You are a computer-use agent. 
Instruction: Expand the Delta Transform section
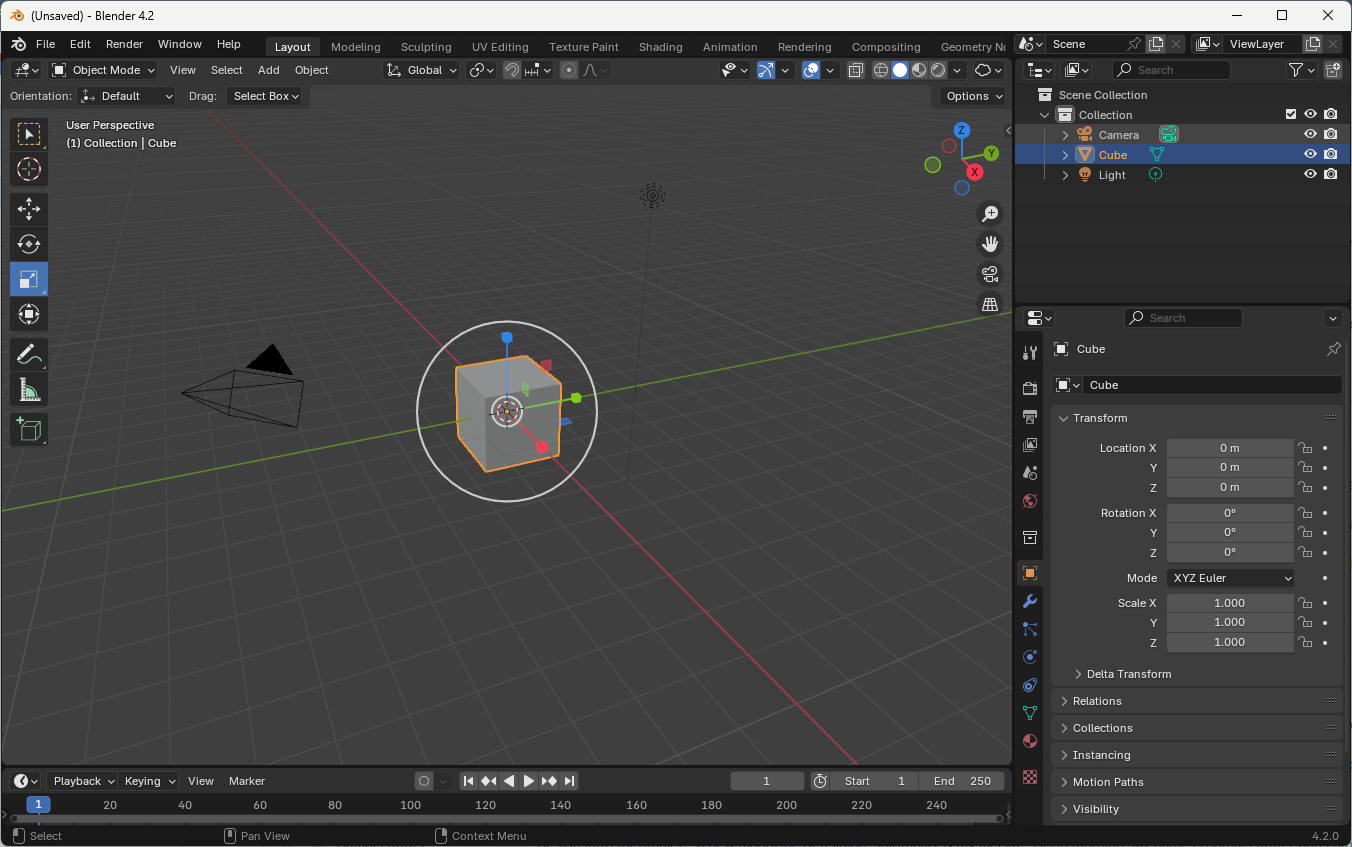tap(1128, 674)
